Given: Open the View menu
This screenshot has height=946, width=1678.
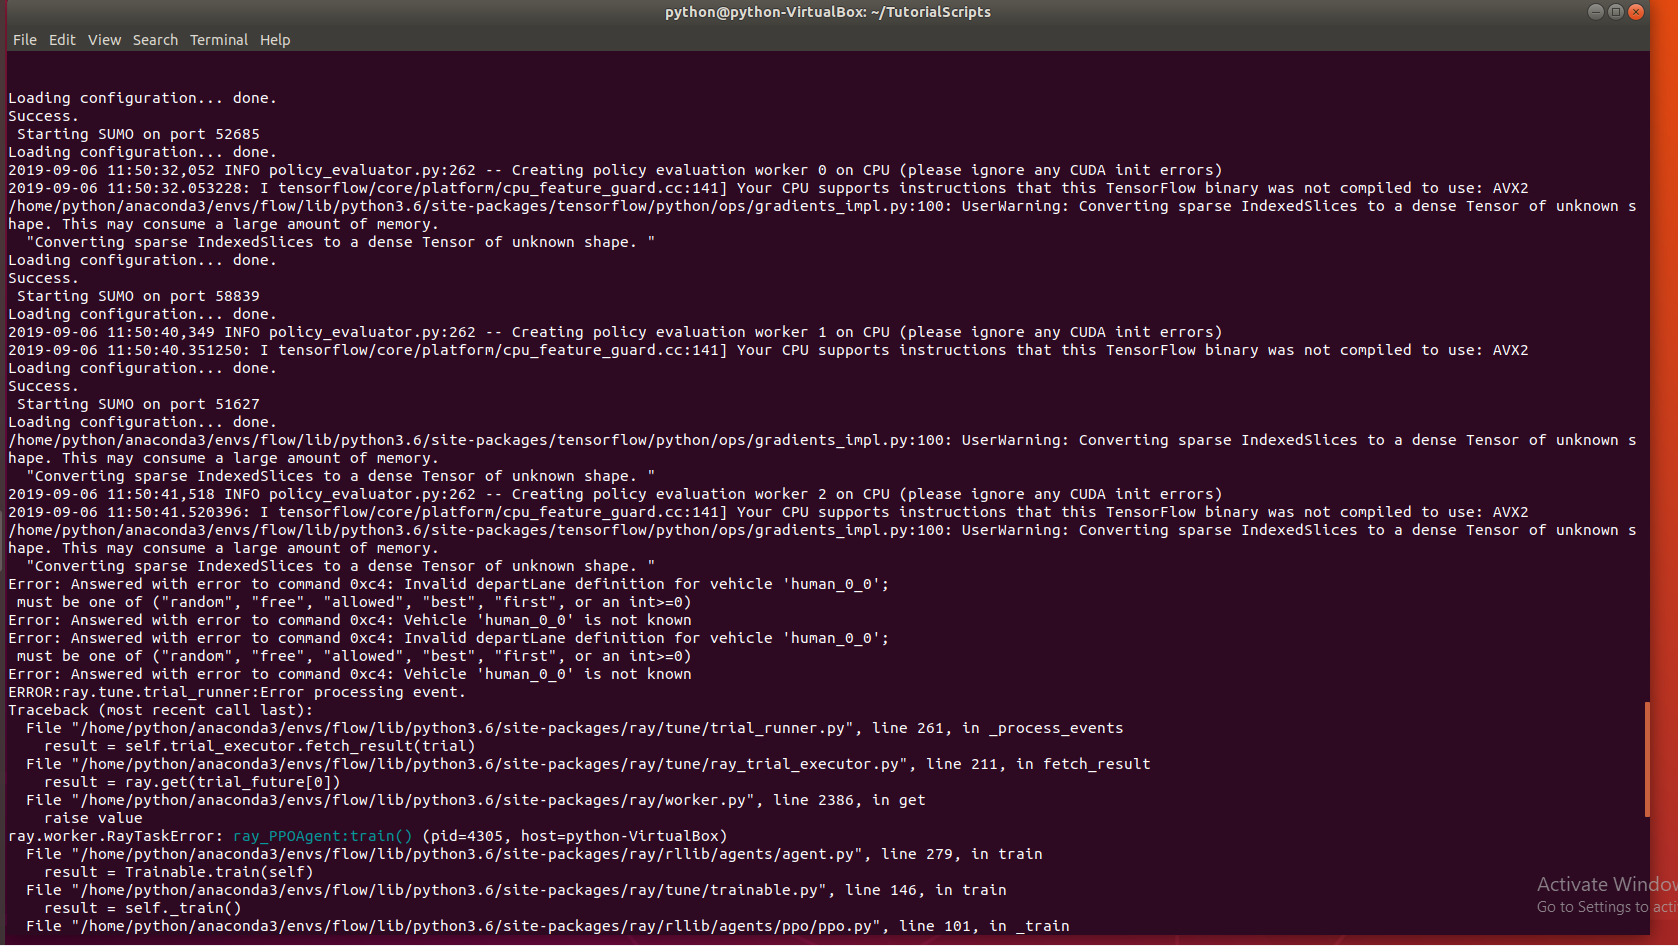Looking at the screenshot, I should 104,39.
